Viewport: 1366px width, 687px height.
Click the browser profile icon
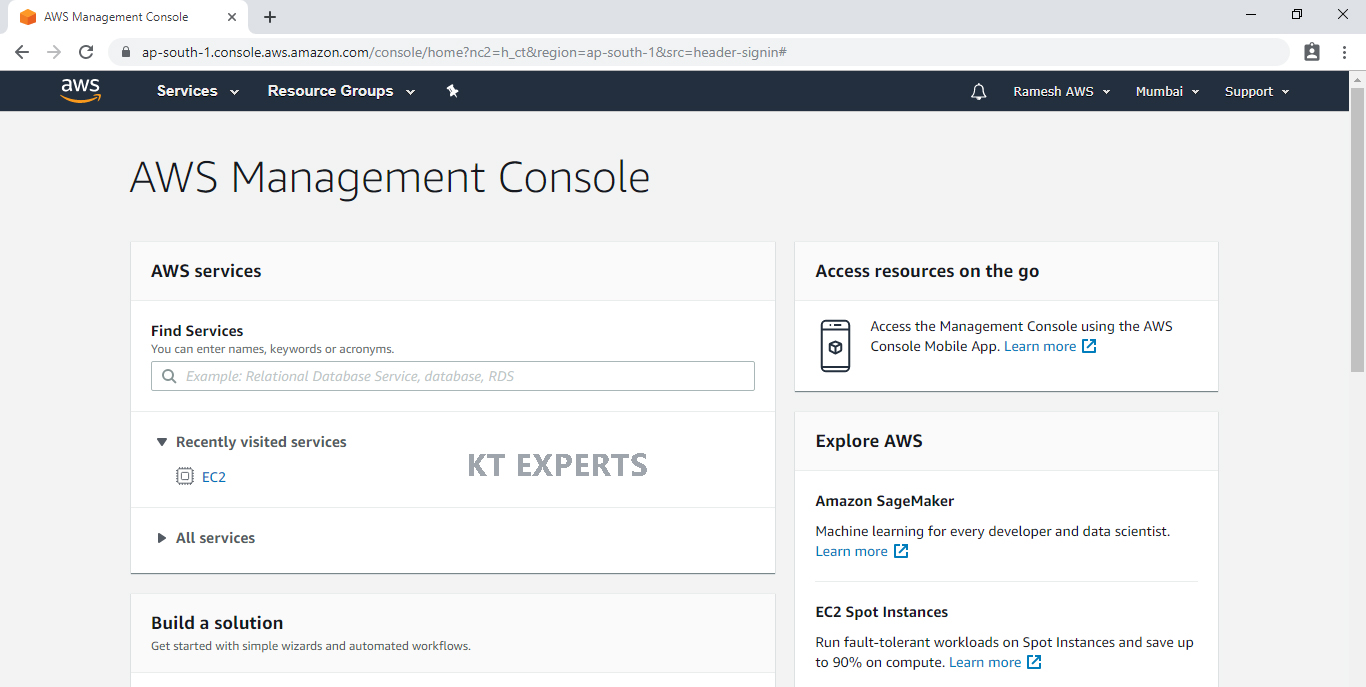[1312, 52]
